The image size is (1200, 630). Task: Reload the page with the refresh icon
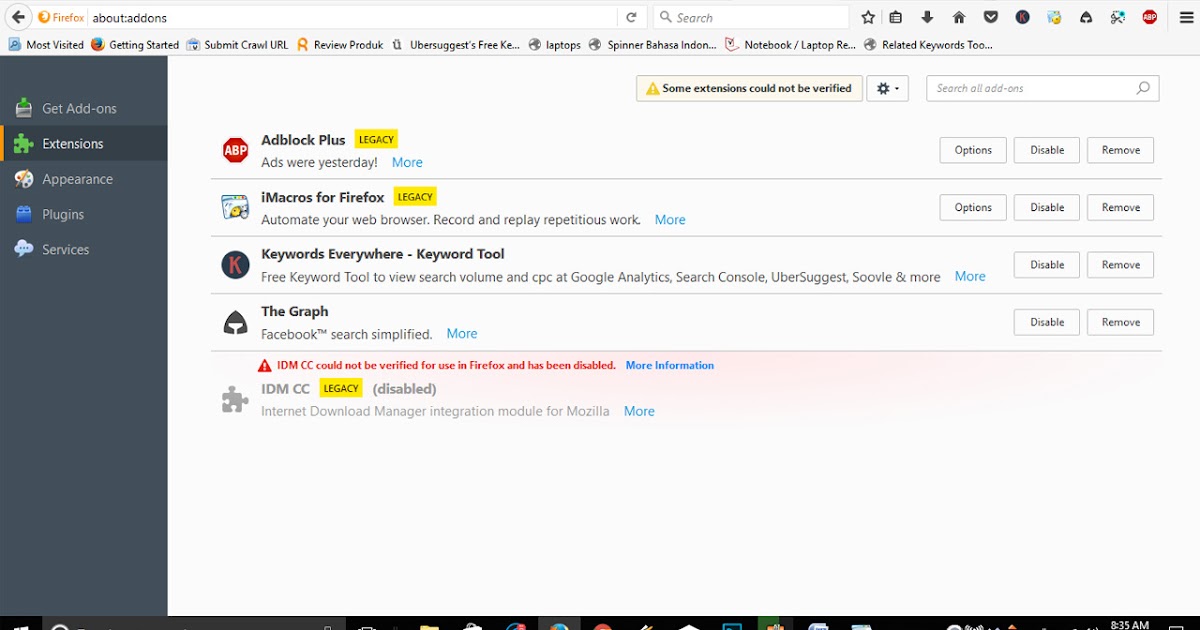pyautogui.click(x=631, y=17)
